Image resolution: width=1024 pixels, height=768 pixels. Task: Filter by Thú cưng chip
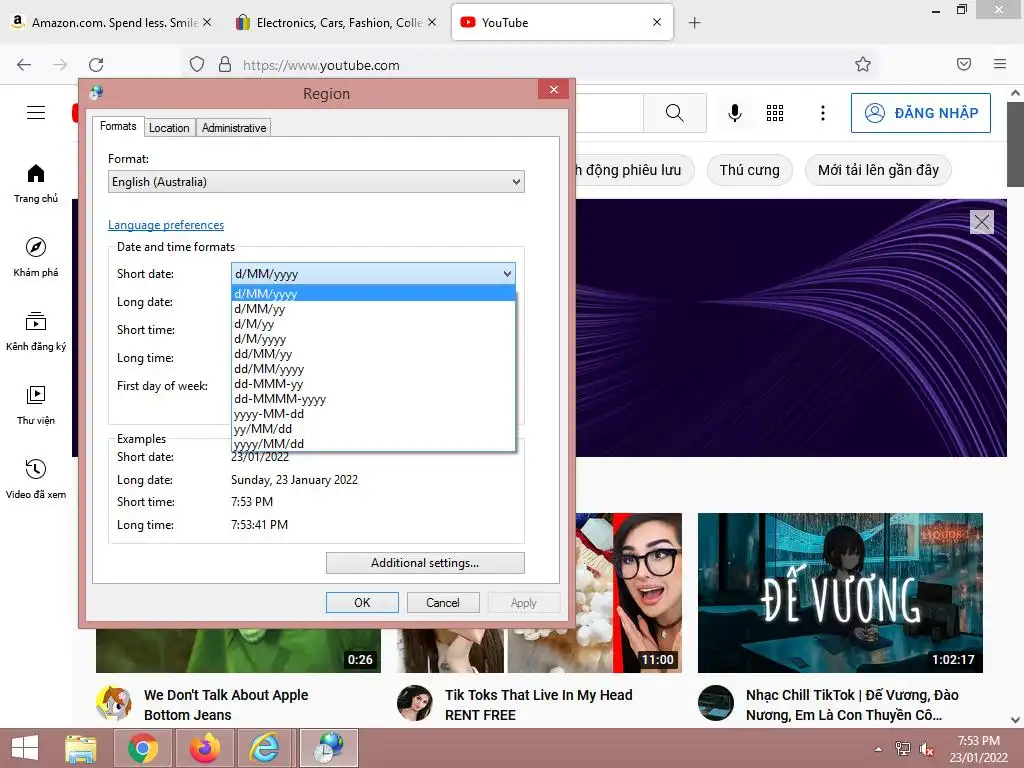(x=750, y=170)
